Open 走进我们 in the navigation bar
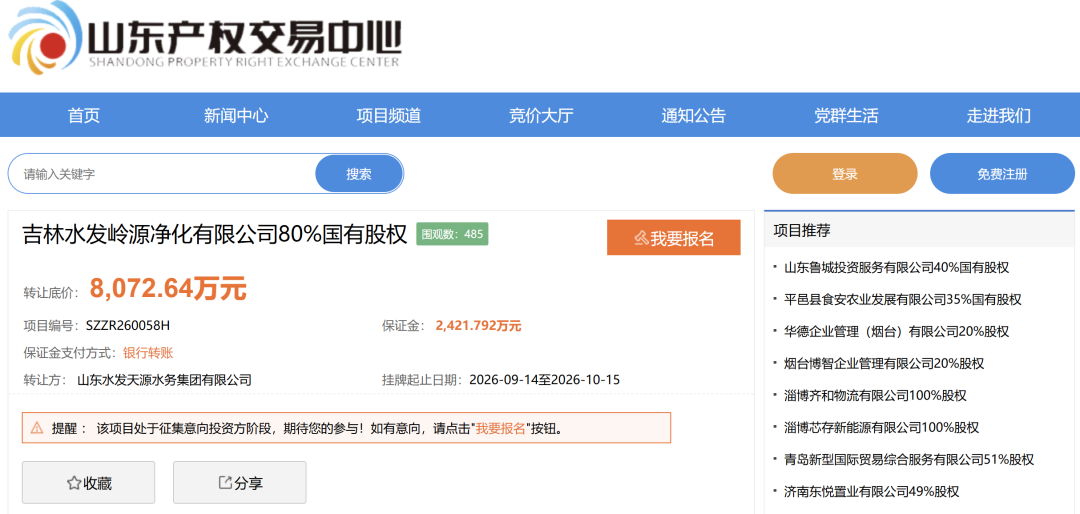Screen dimensions: 1080x514 [999, 115]
